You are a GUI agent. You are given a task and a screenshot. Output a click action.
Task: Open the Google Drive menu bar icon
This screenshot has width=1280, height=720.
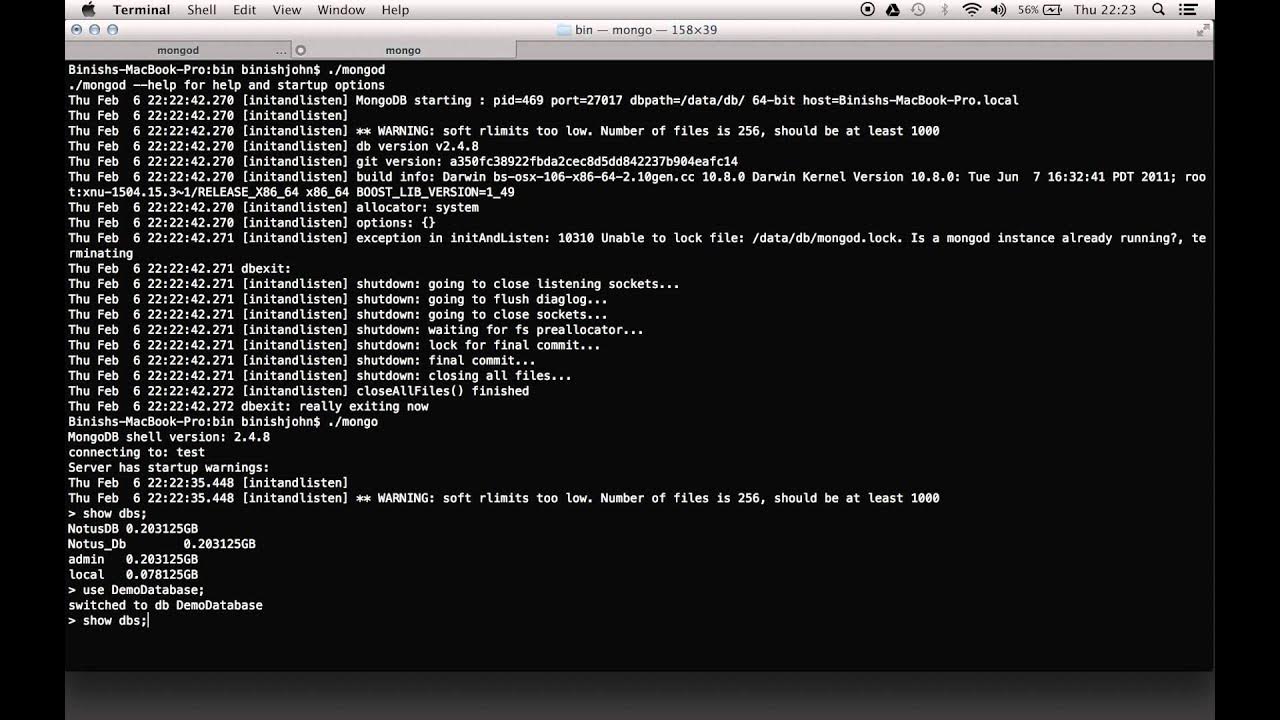coord(893,10)
